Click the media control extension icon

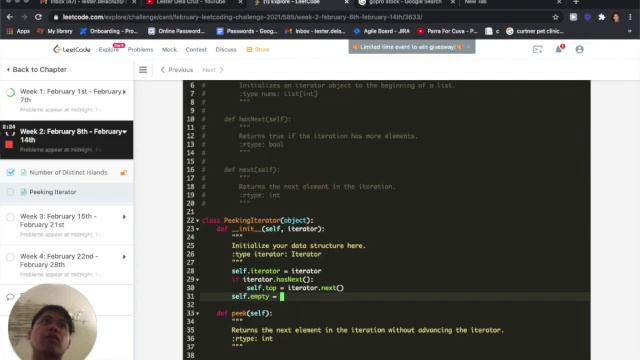coord(573,17)
